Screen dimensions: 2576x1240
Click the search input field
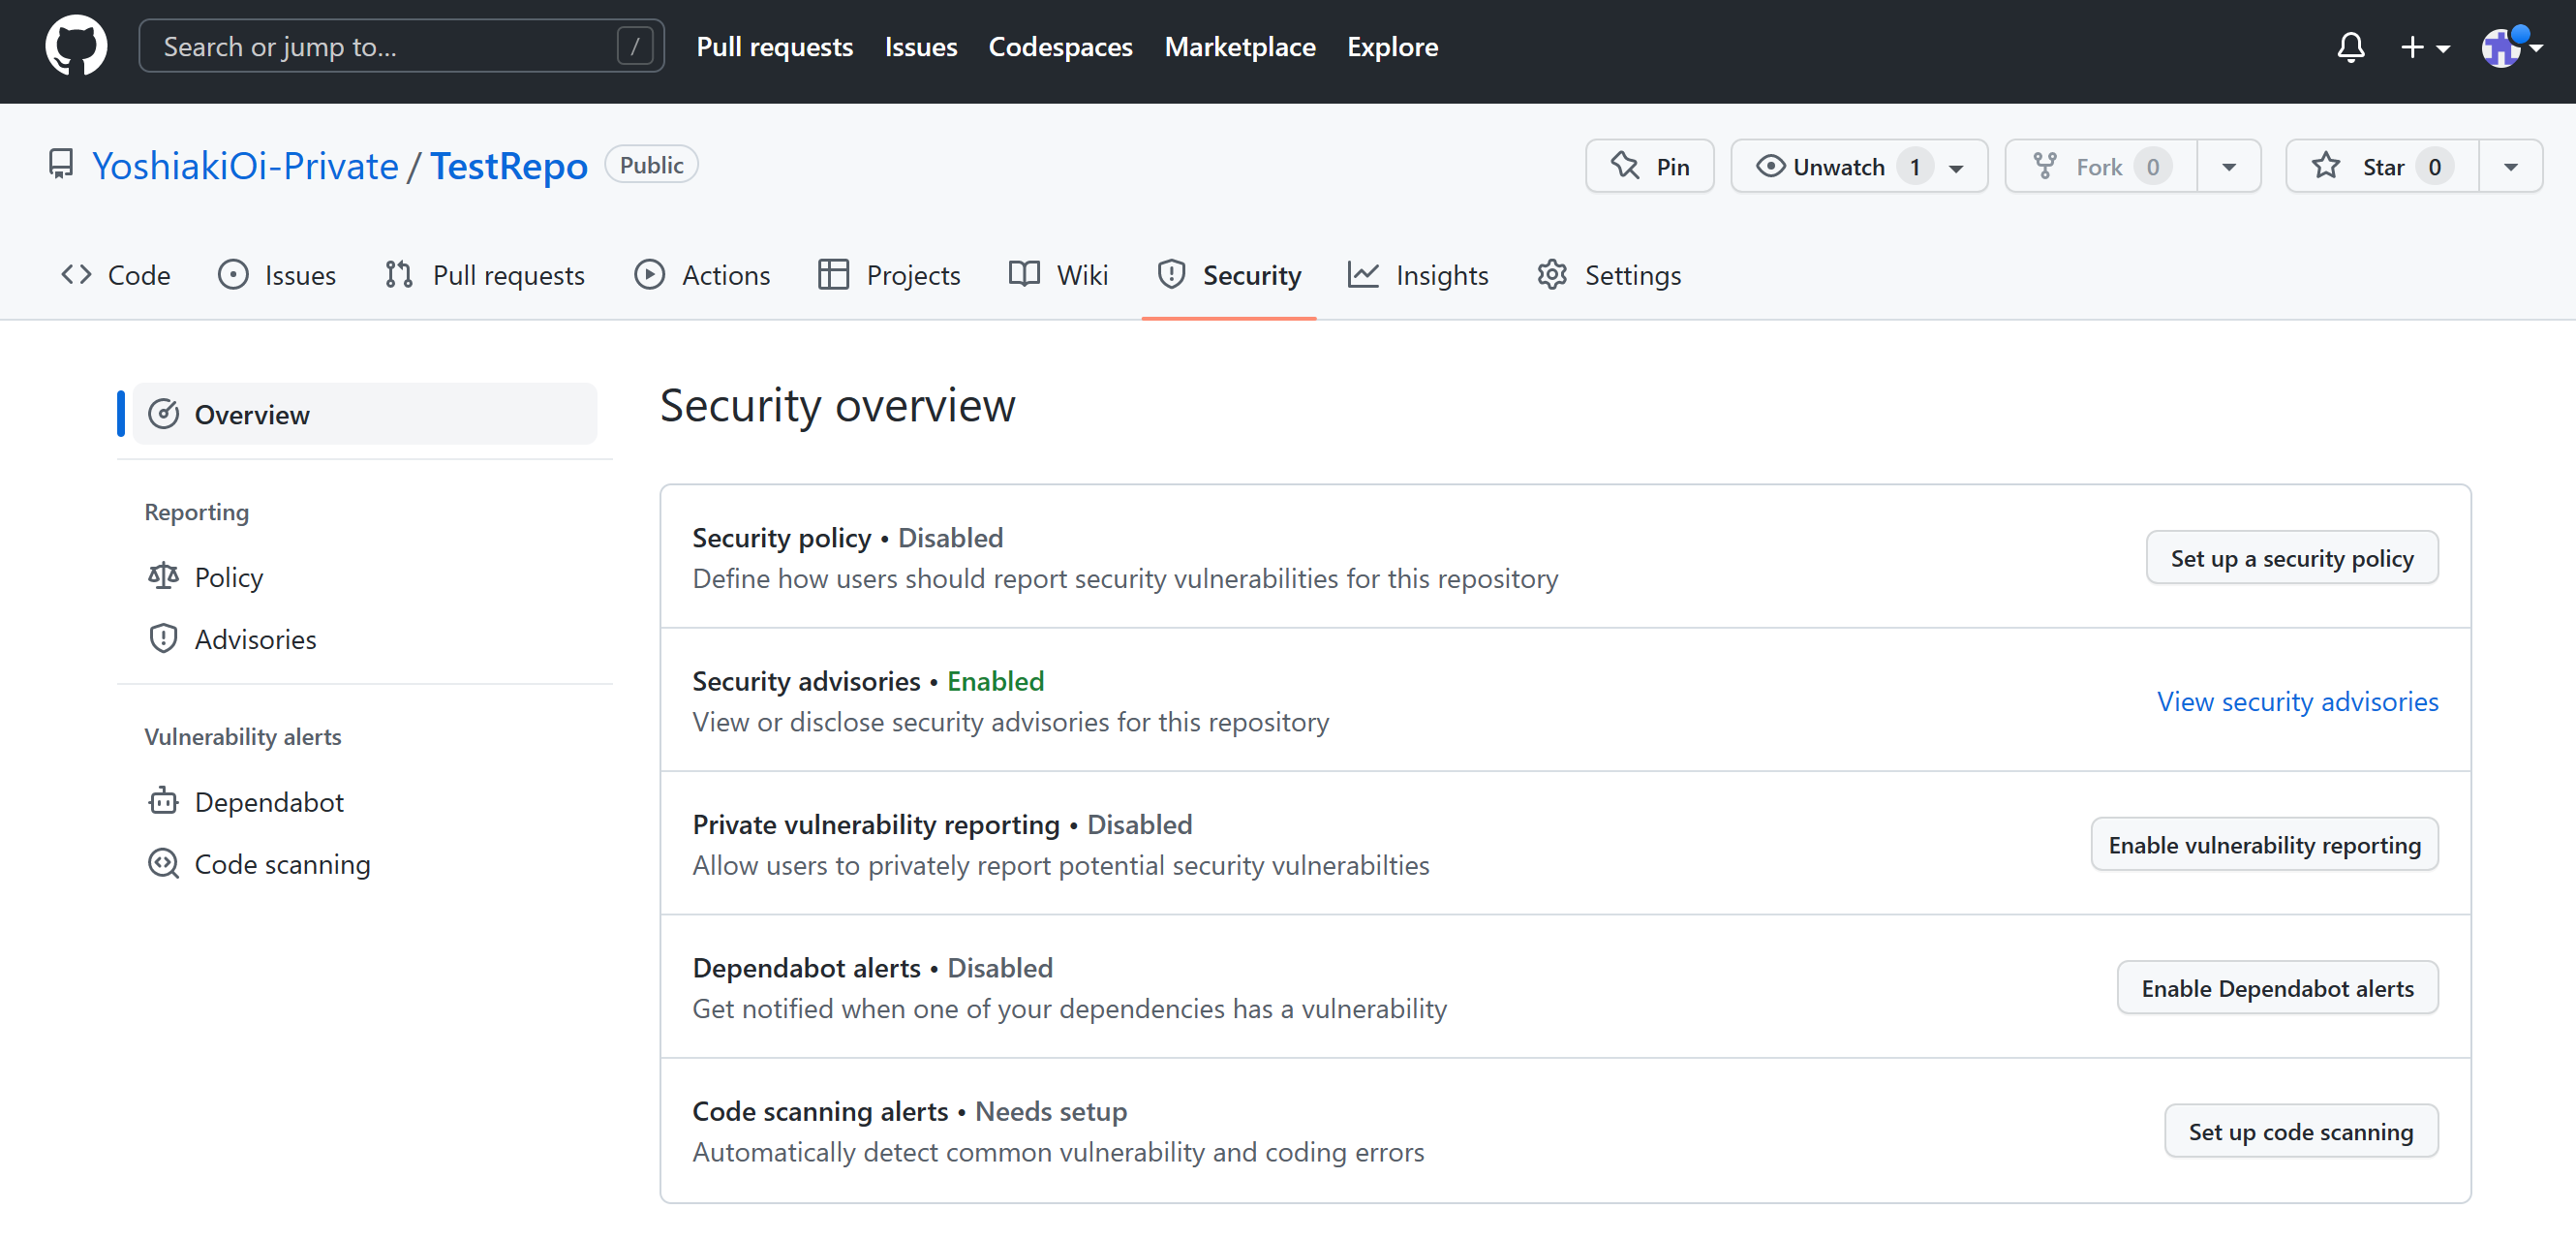point(400,45)
